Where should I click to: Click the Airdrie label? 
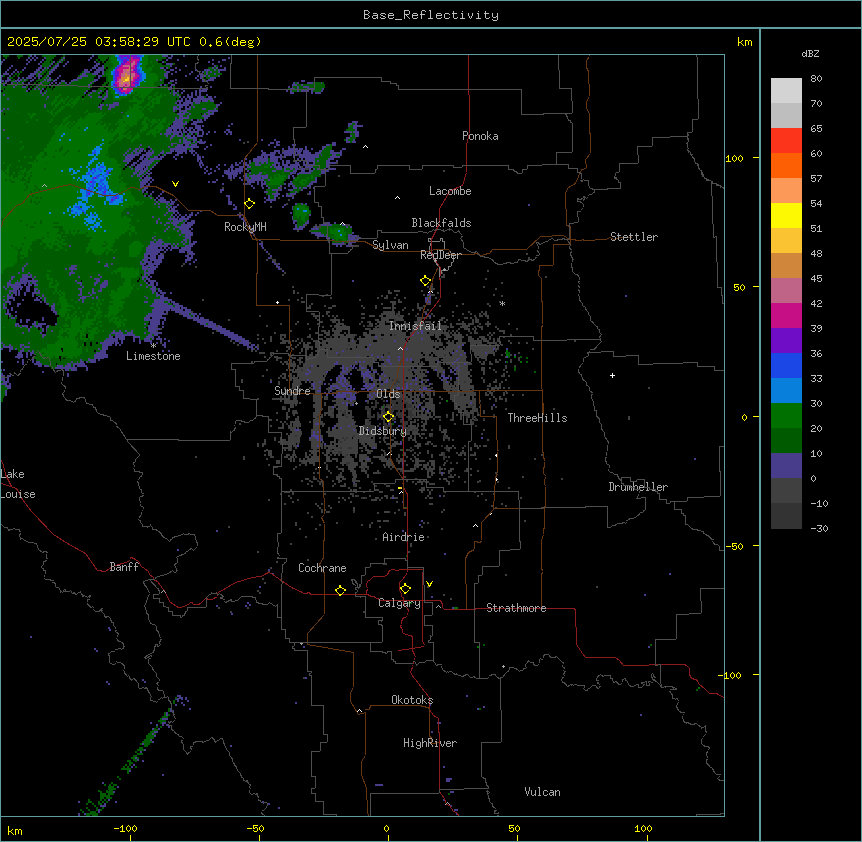pos(404,537)
